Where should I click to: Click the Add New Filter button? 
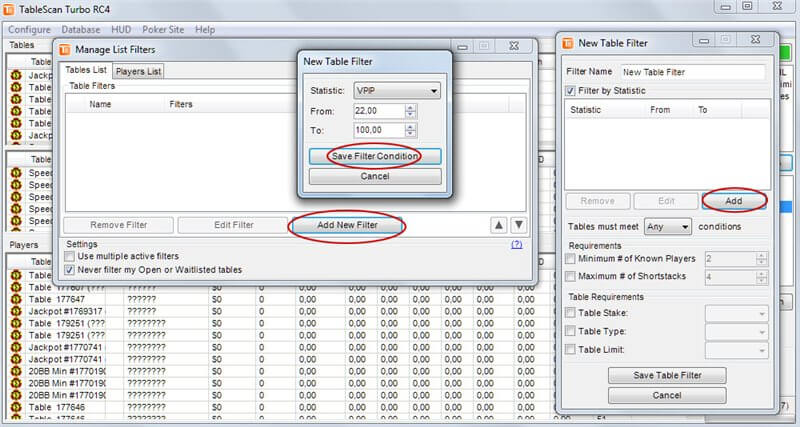(345, 226)
